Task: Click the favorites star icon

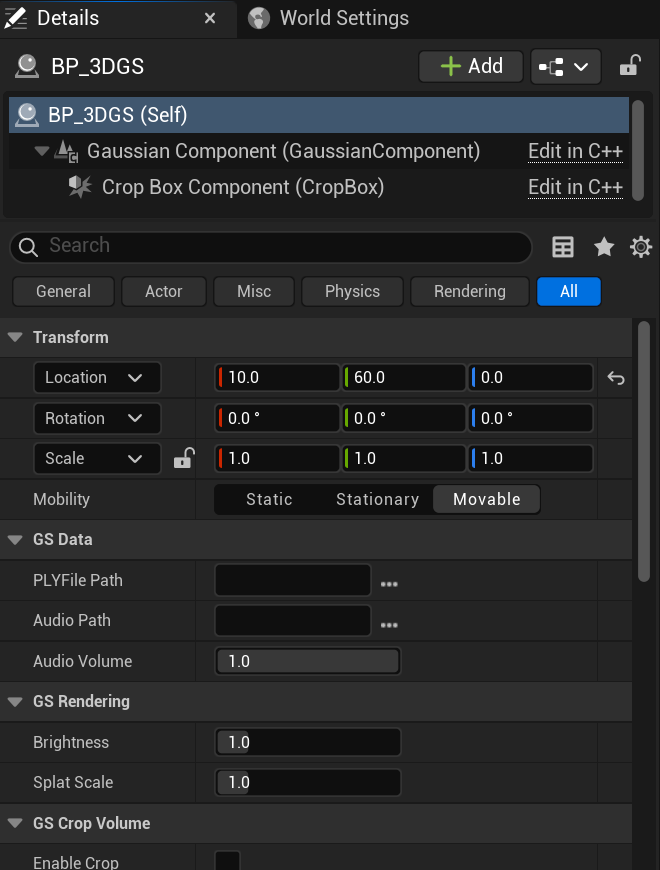Action: (x=602, y=246)
